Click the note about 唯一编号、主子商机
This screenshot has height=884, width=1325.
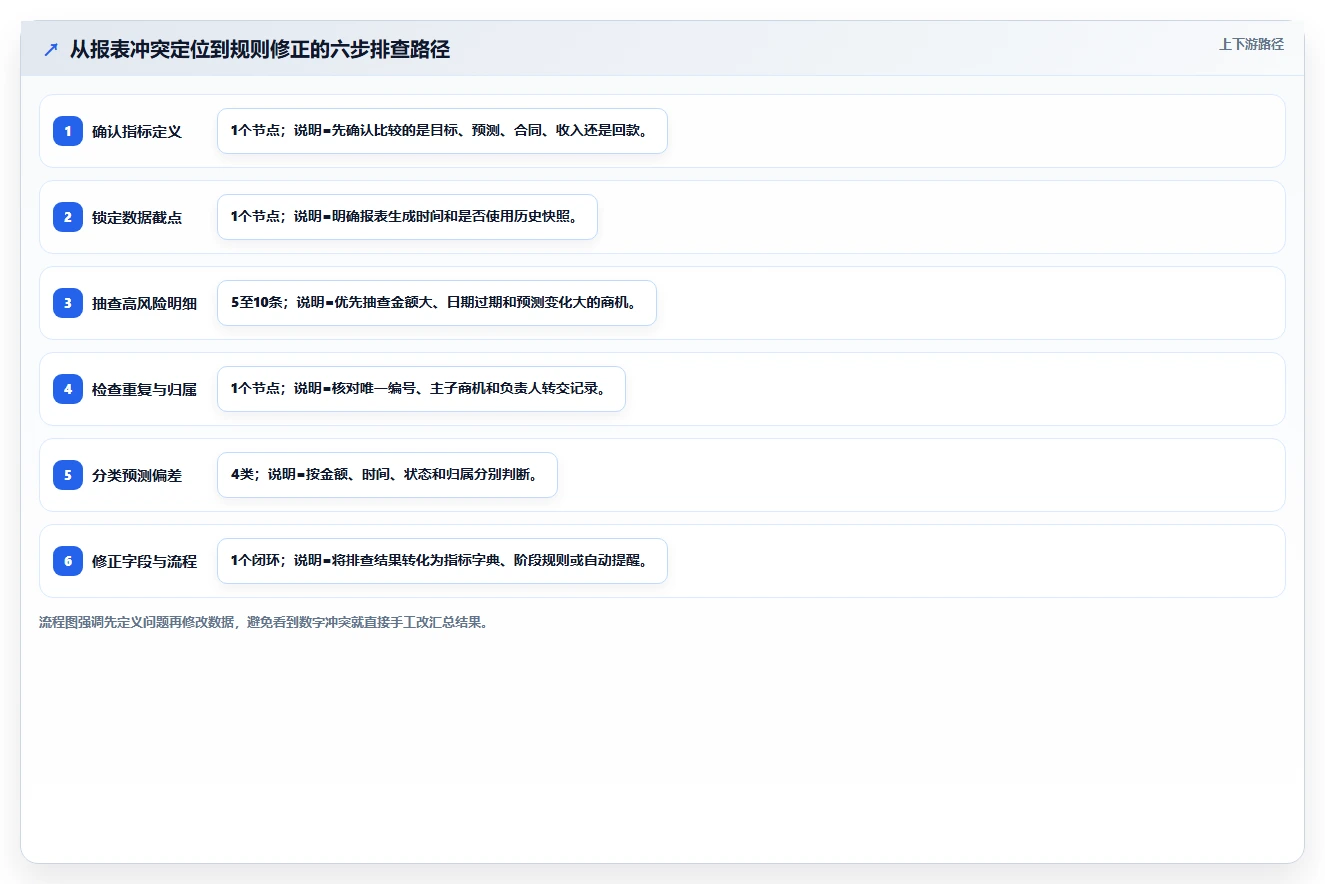421,389
